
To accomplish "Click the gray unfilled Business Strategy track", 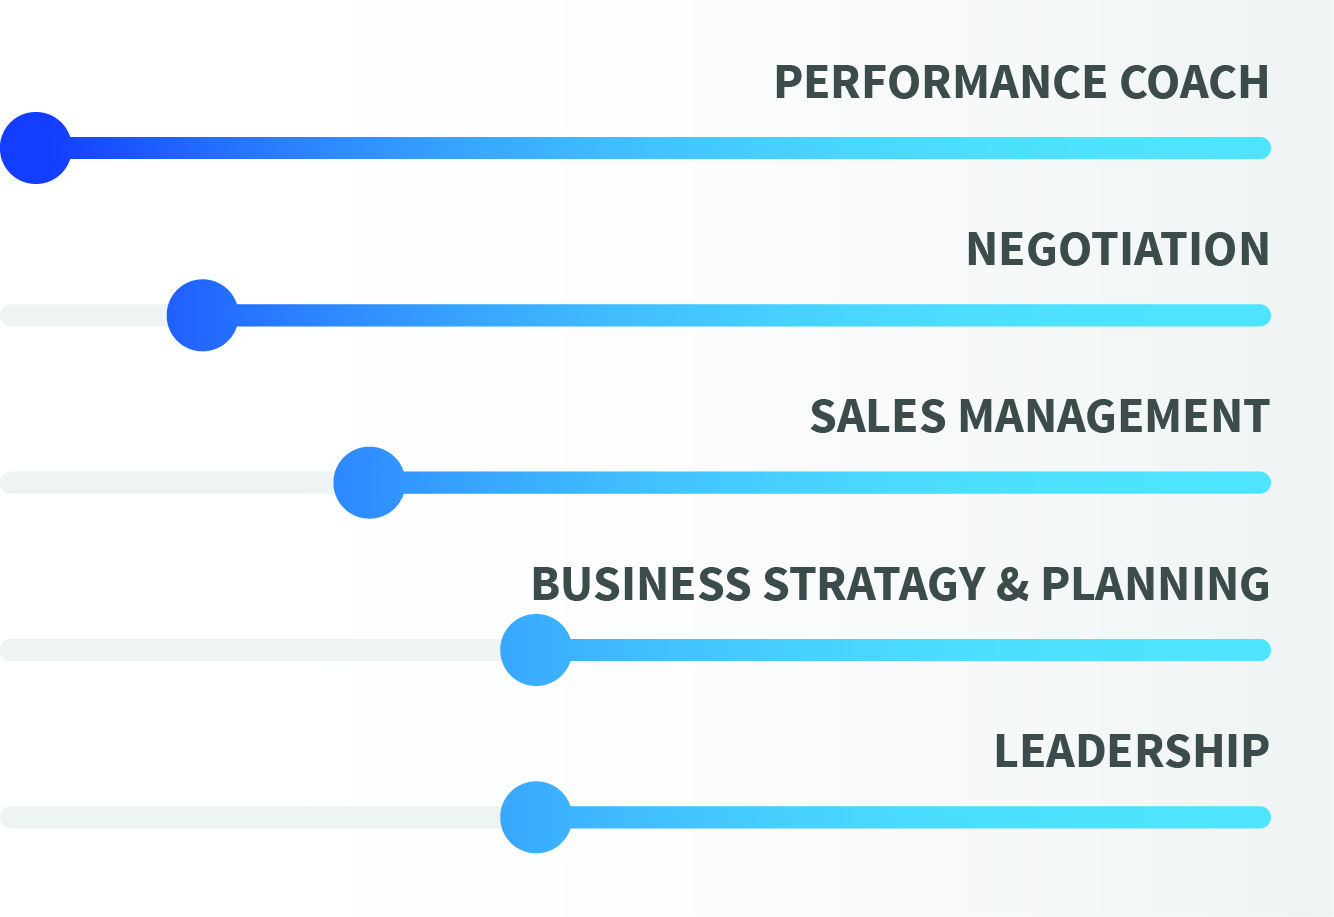I will click(x=250, y=650).
